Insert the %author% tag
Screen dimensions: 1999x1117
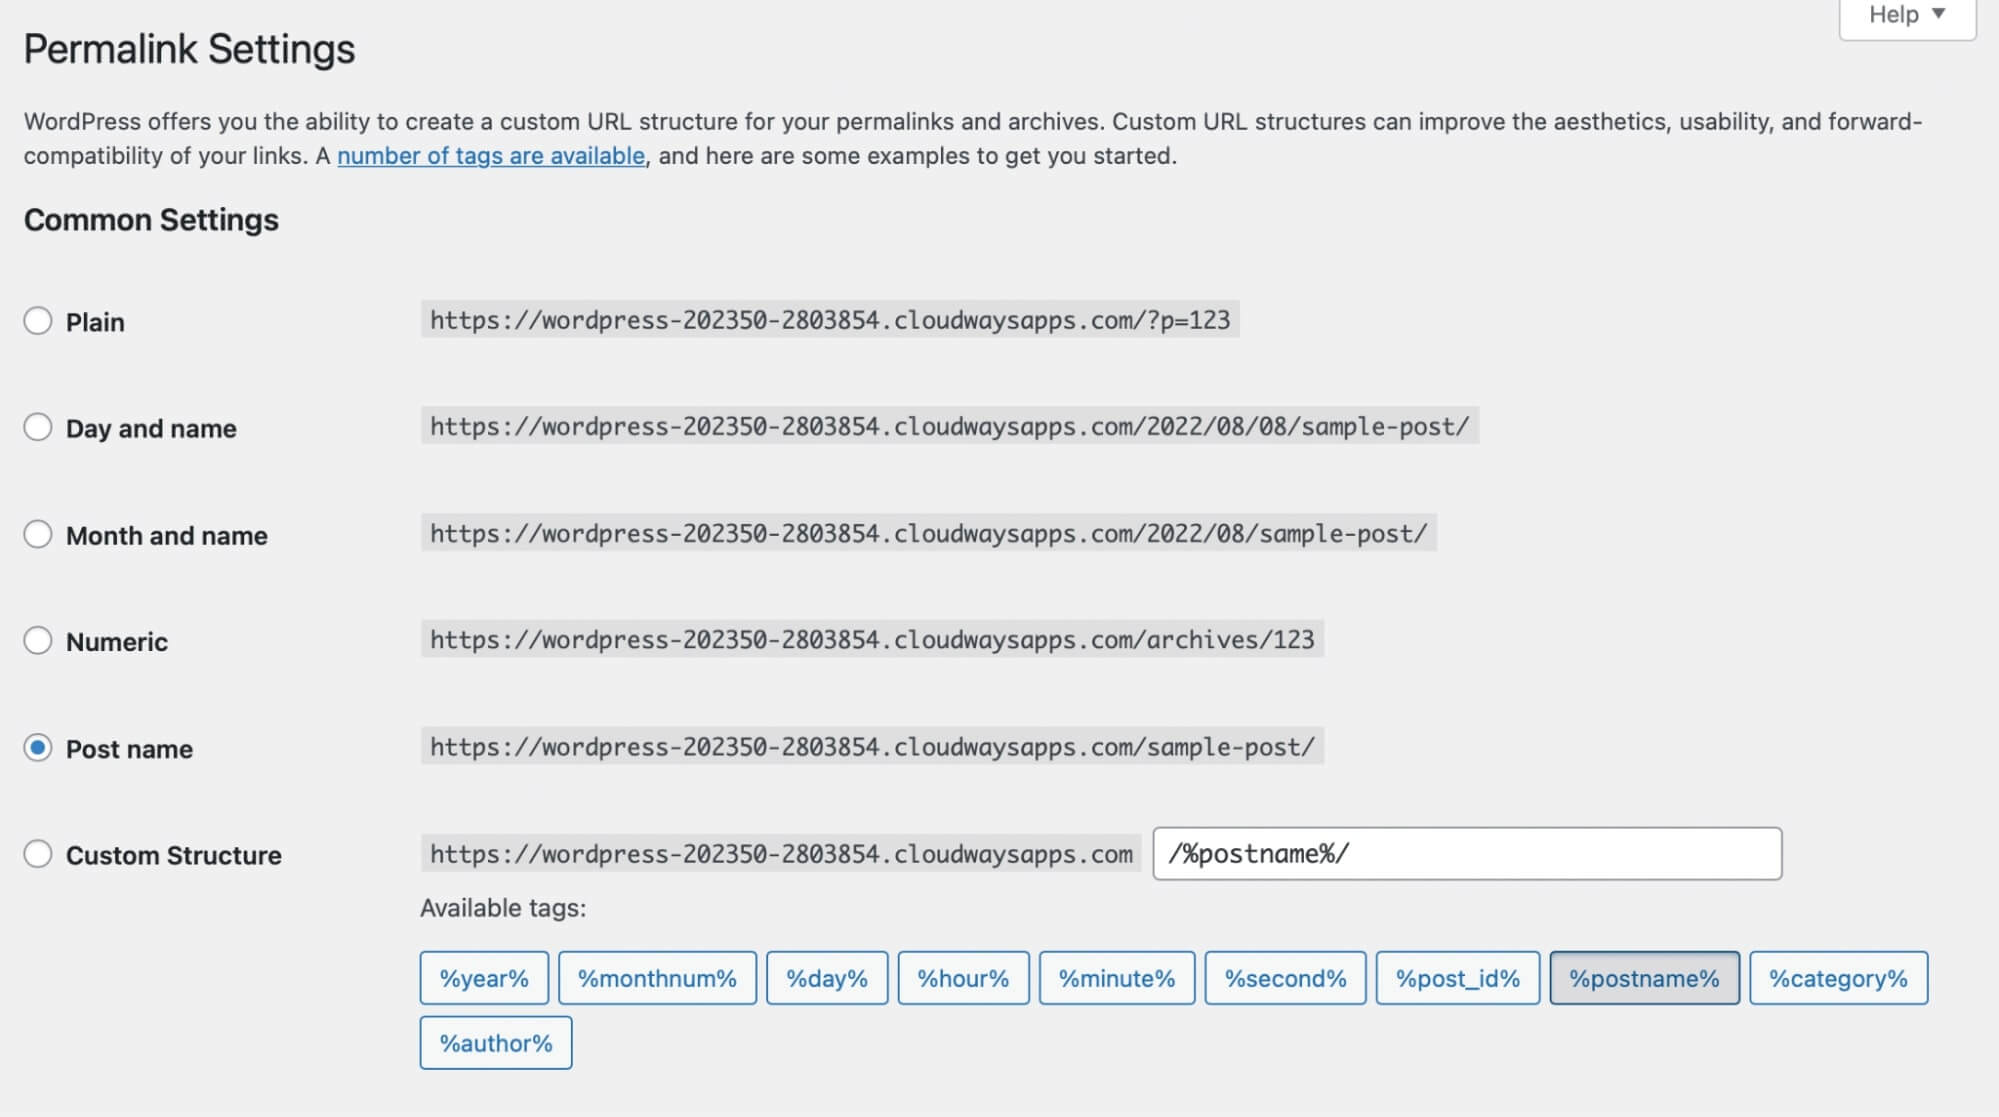click(496, 1043)
